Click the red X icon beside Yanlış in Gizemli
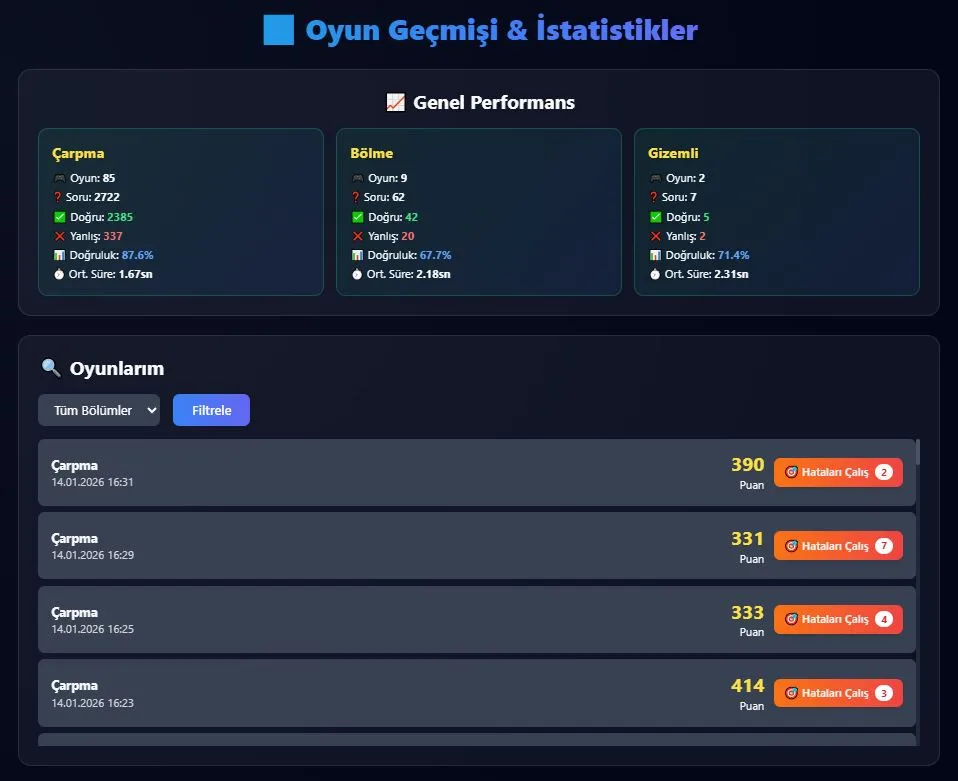Screen dimensions: 958x781 pyautogui.click(x=655, y=235)
